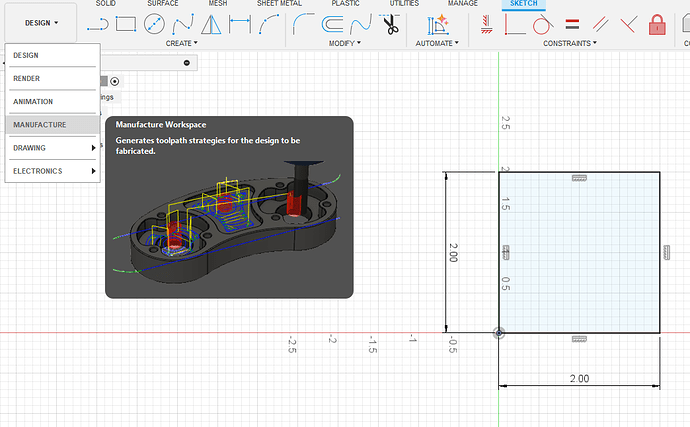Expand the ELECTRONICS submenu arrow
Screen dimensions: 690x427
coord(93,171)
